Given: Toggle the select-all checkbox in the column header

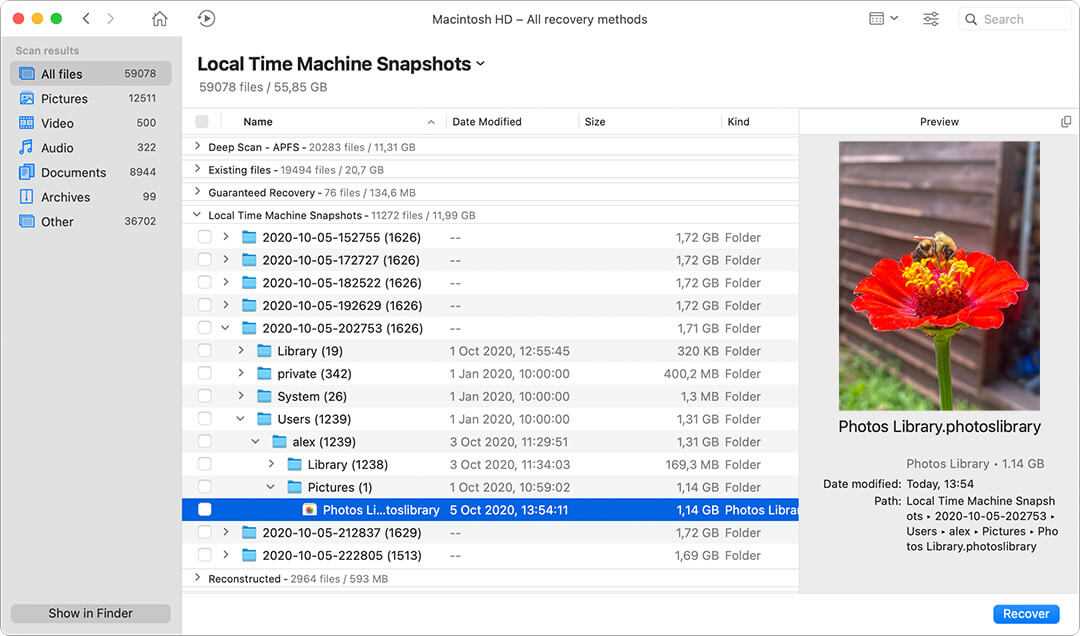Looking at the screenshot, I should click(x=202, y=121).
